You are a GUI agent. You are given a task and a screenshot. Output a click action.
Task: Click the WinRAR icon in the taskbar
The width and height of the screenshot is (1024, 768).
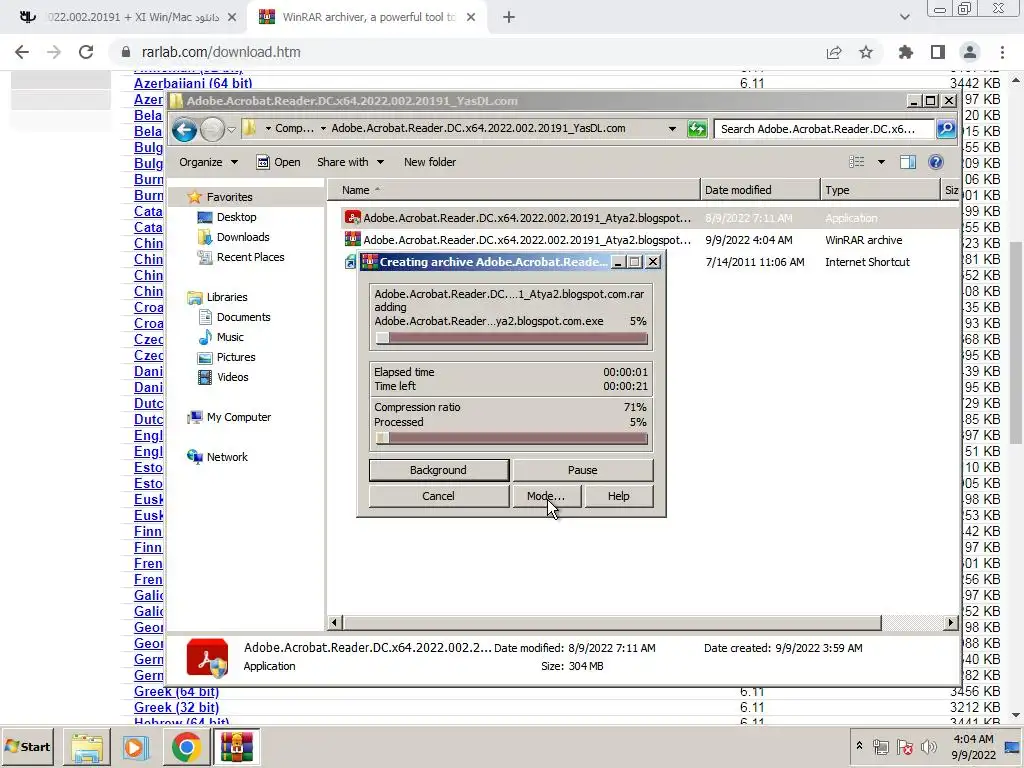(x=236, y=747)
